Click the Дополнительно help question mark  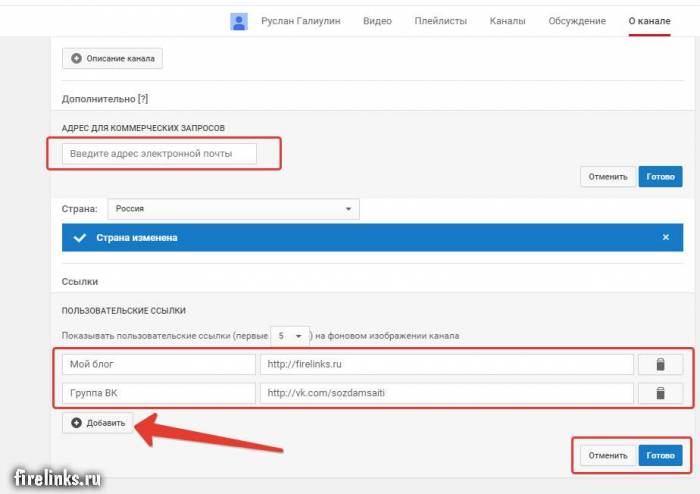[141, 99]
